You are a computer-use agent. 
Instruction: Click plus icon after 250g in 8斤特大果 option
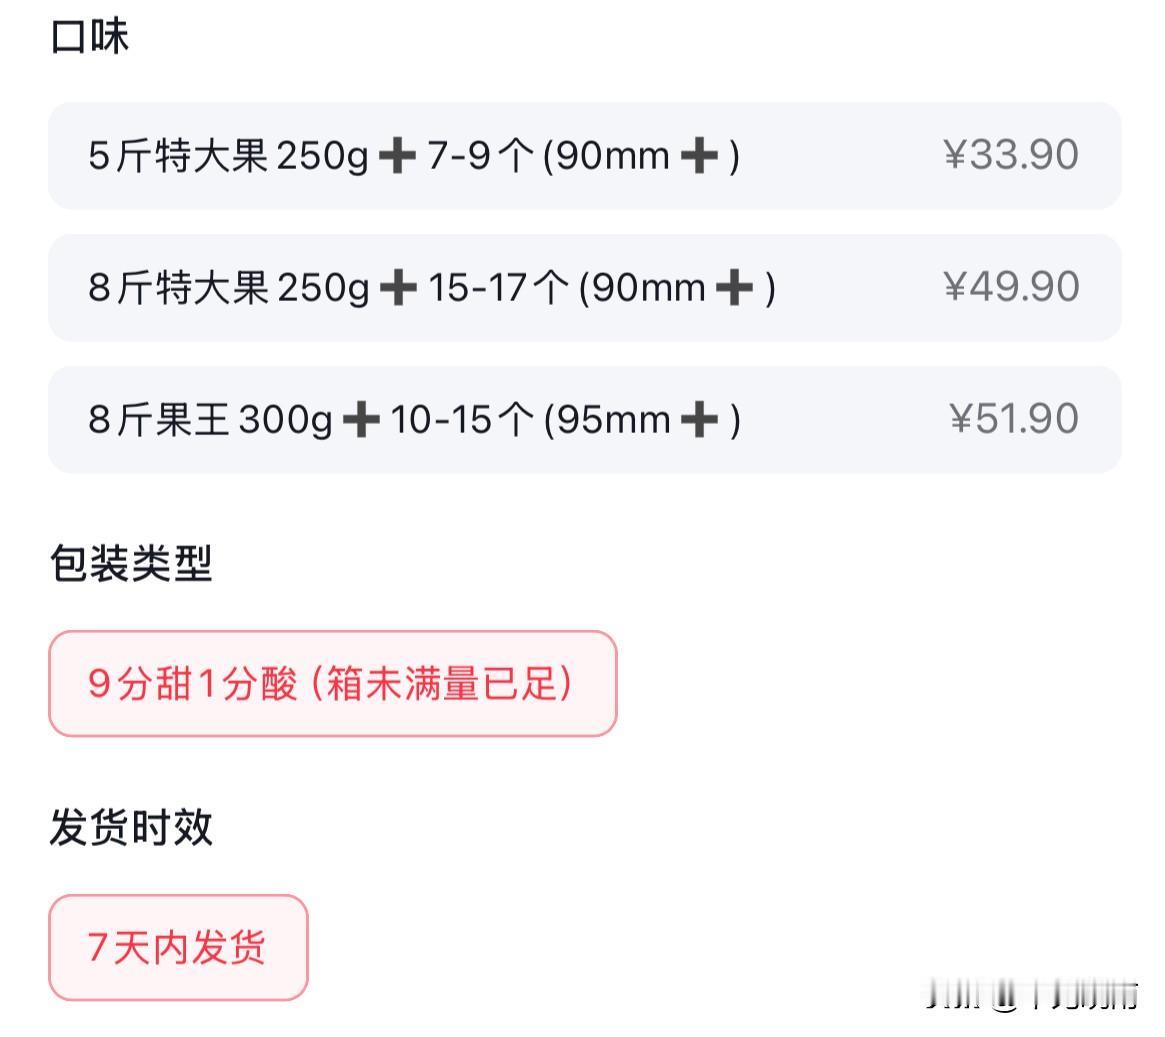pyautogui.click(x=398, y=288)
